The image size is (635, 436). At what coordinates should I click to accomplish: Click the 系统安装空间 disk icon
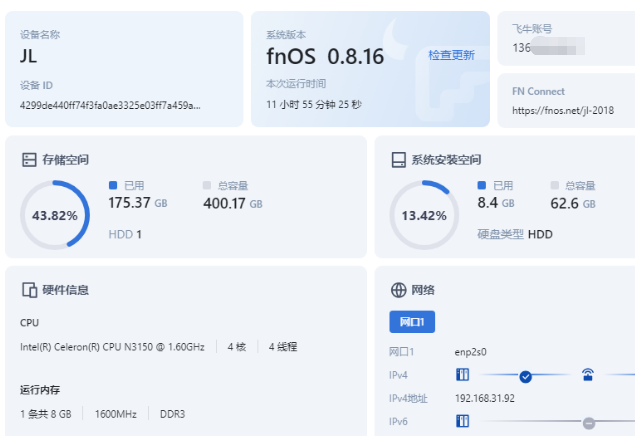(x=398, y=160)
